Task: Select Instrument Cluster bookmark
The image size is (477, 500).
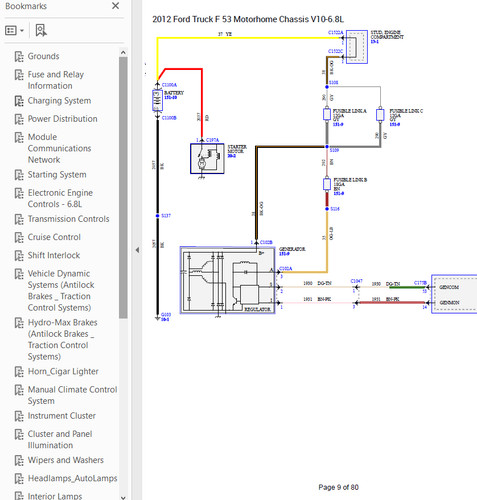Action: (x=62, y=416)
